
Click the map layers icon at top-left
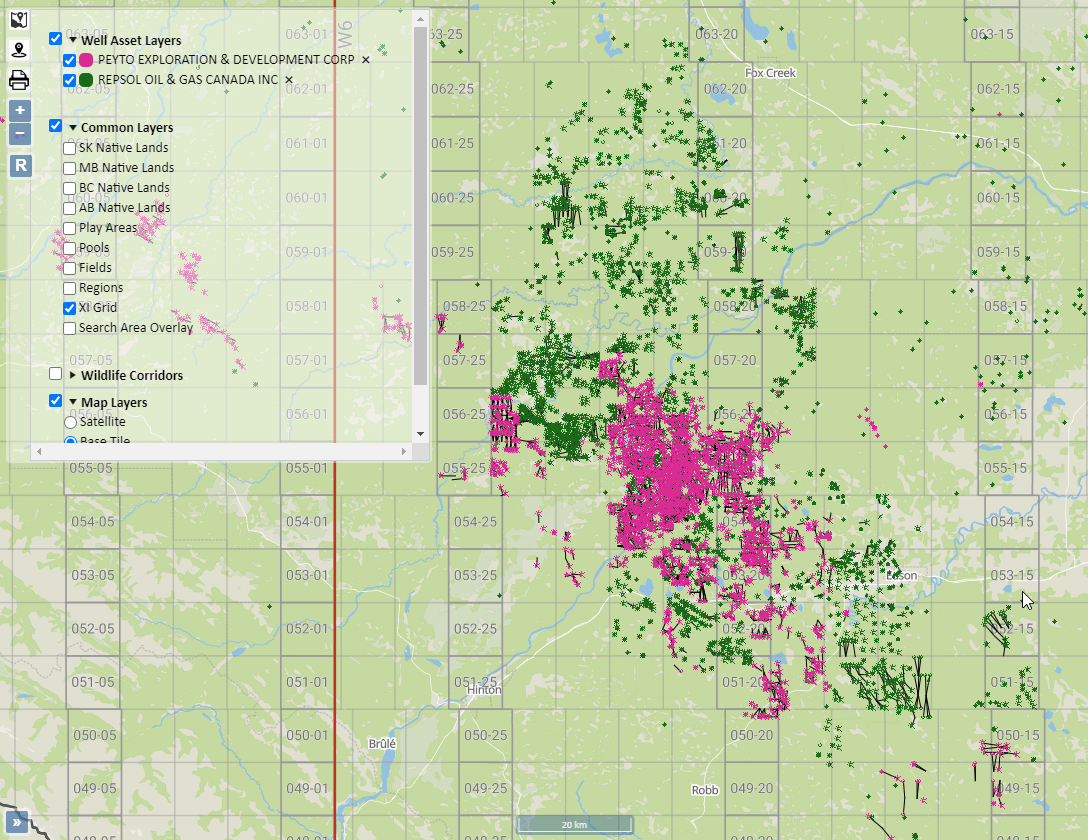[x=19, y=20]
